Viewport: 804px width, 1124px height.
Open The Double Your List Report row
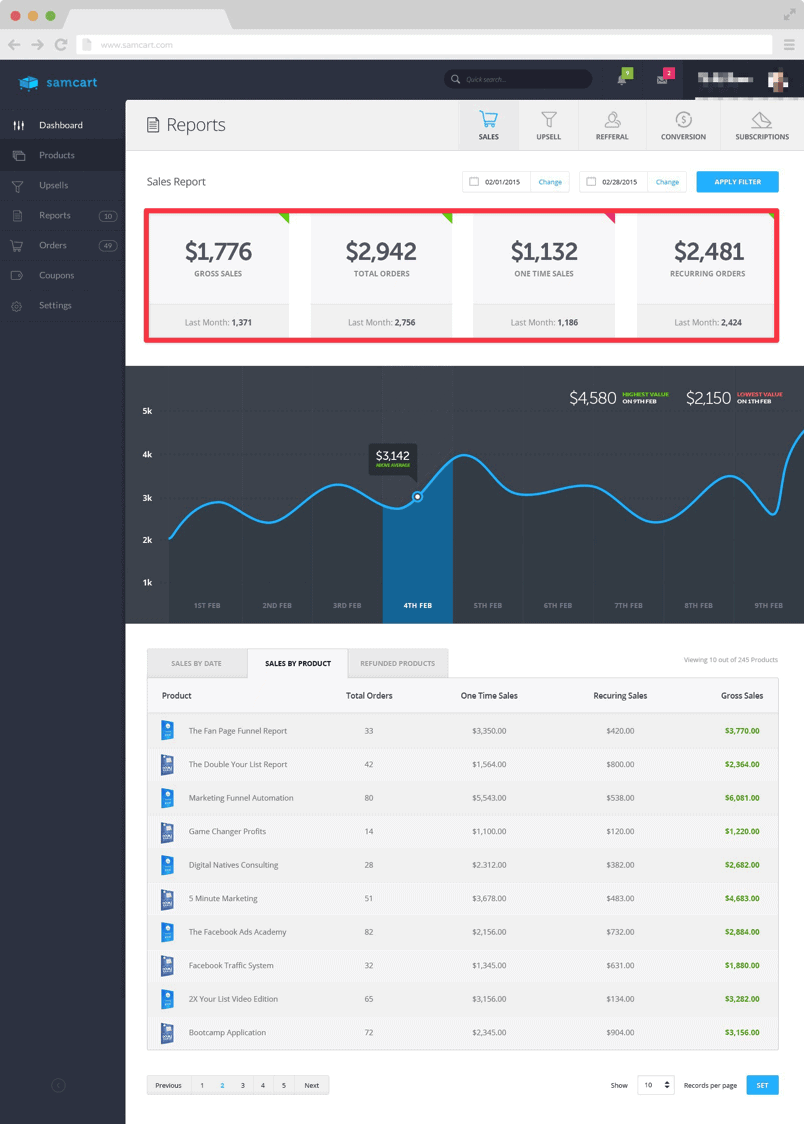tap(463, 765)
